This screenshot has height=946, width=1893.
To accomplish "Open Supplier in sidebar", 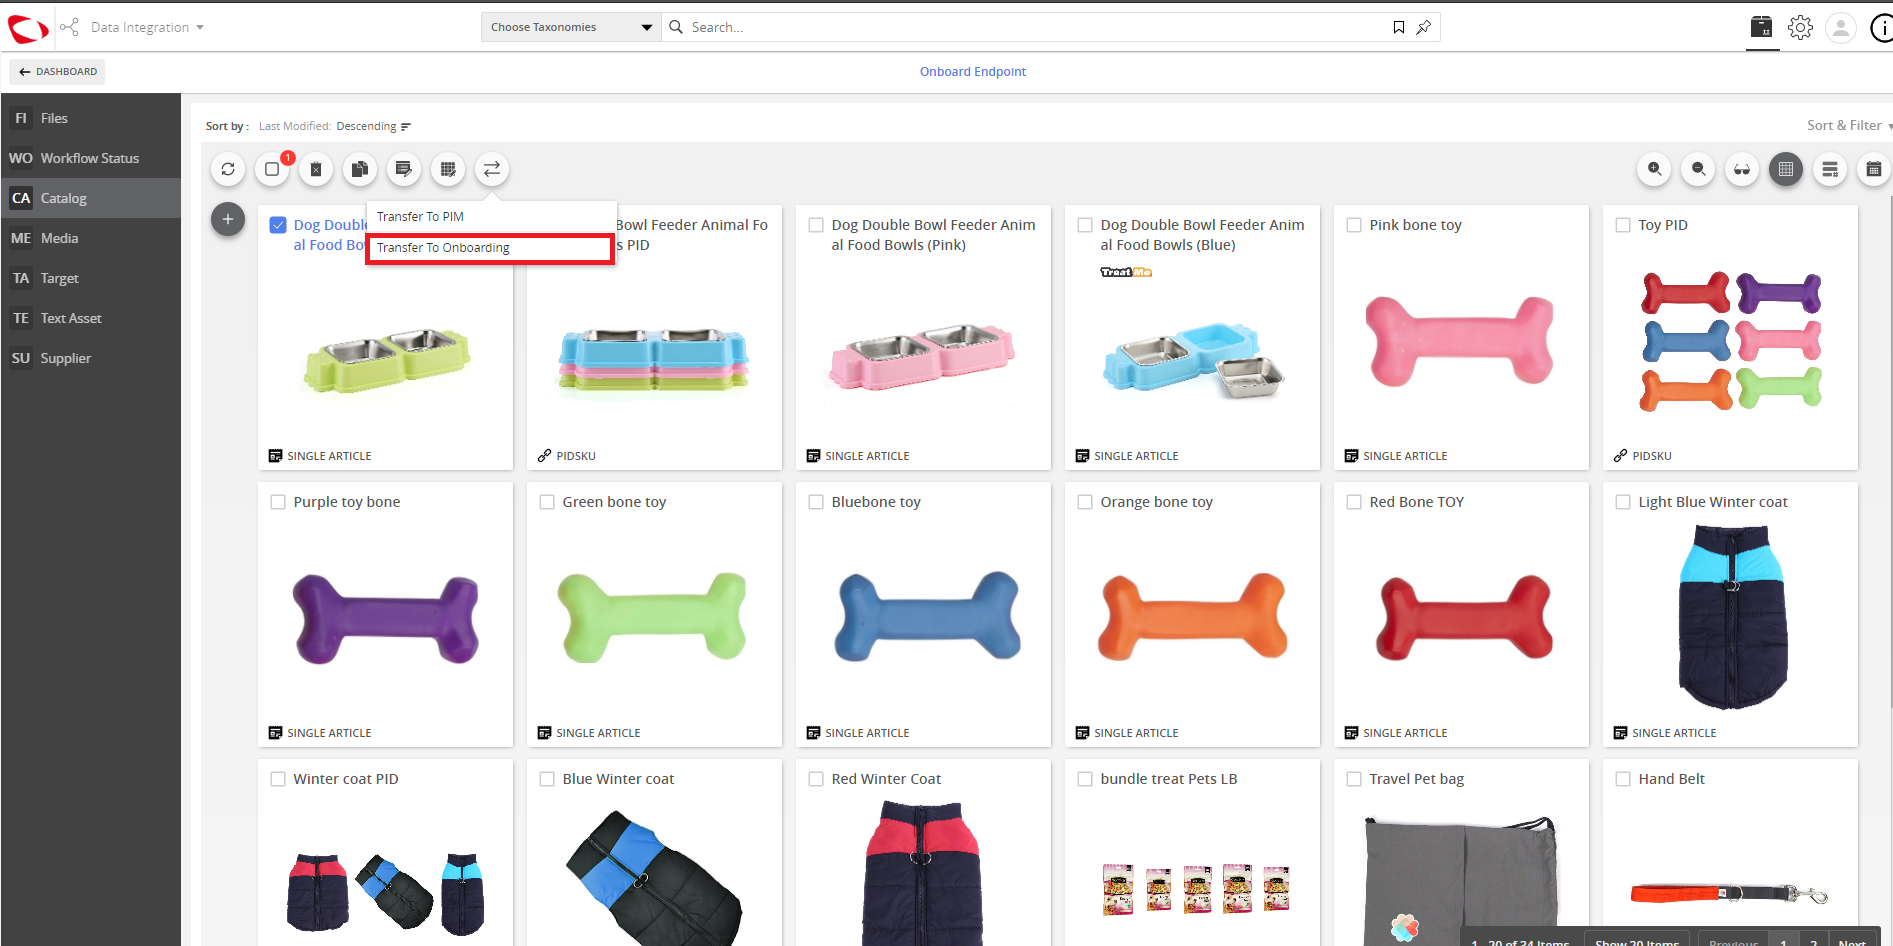I will point(90,358).
